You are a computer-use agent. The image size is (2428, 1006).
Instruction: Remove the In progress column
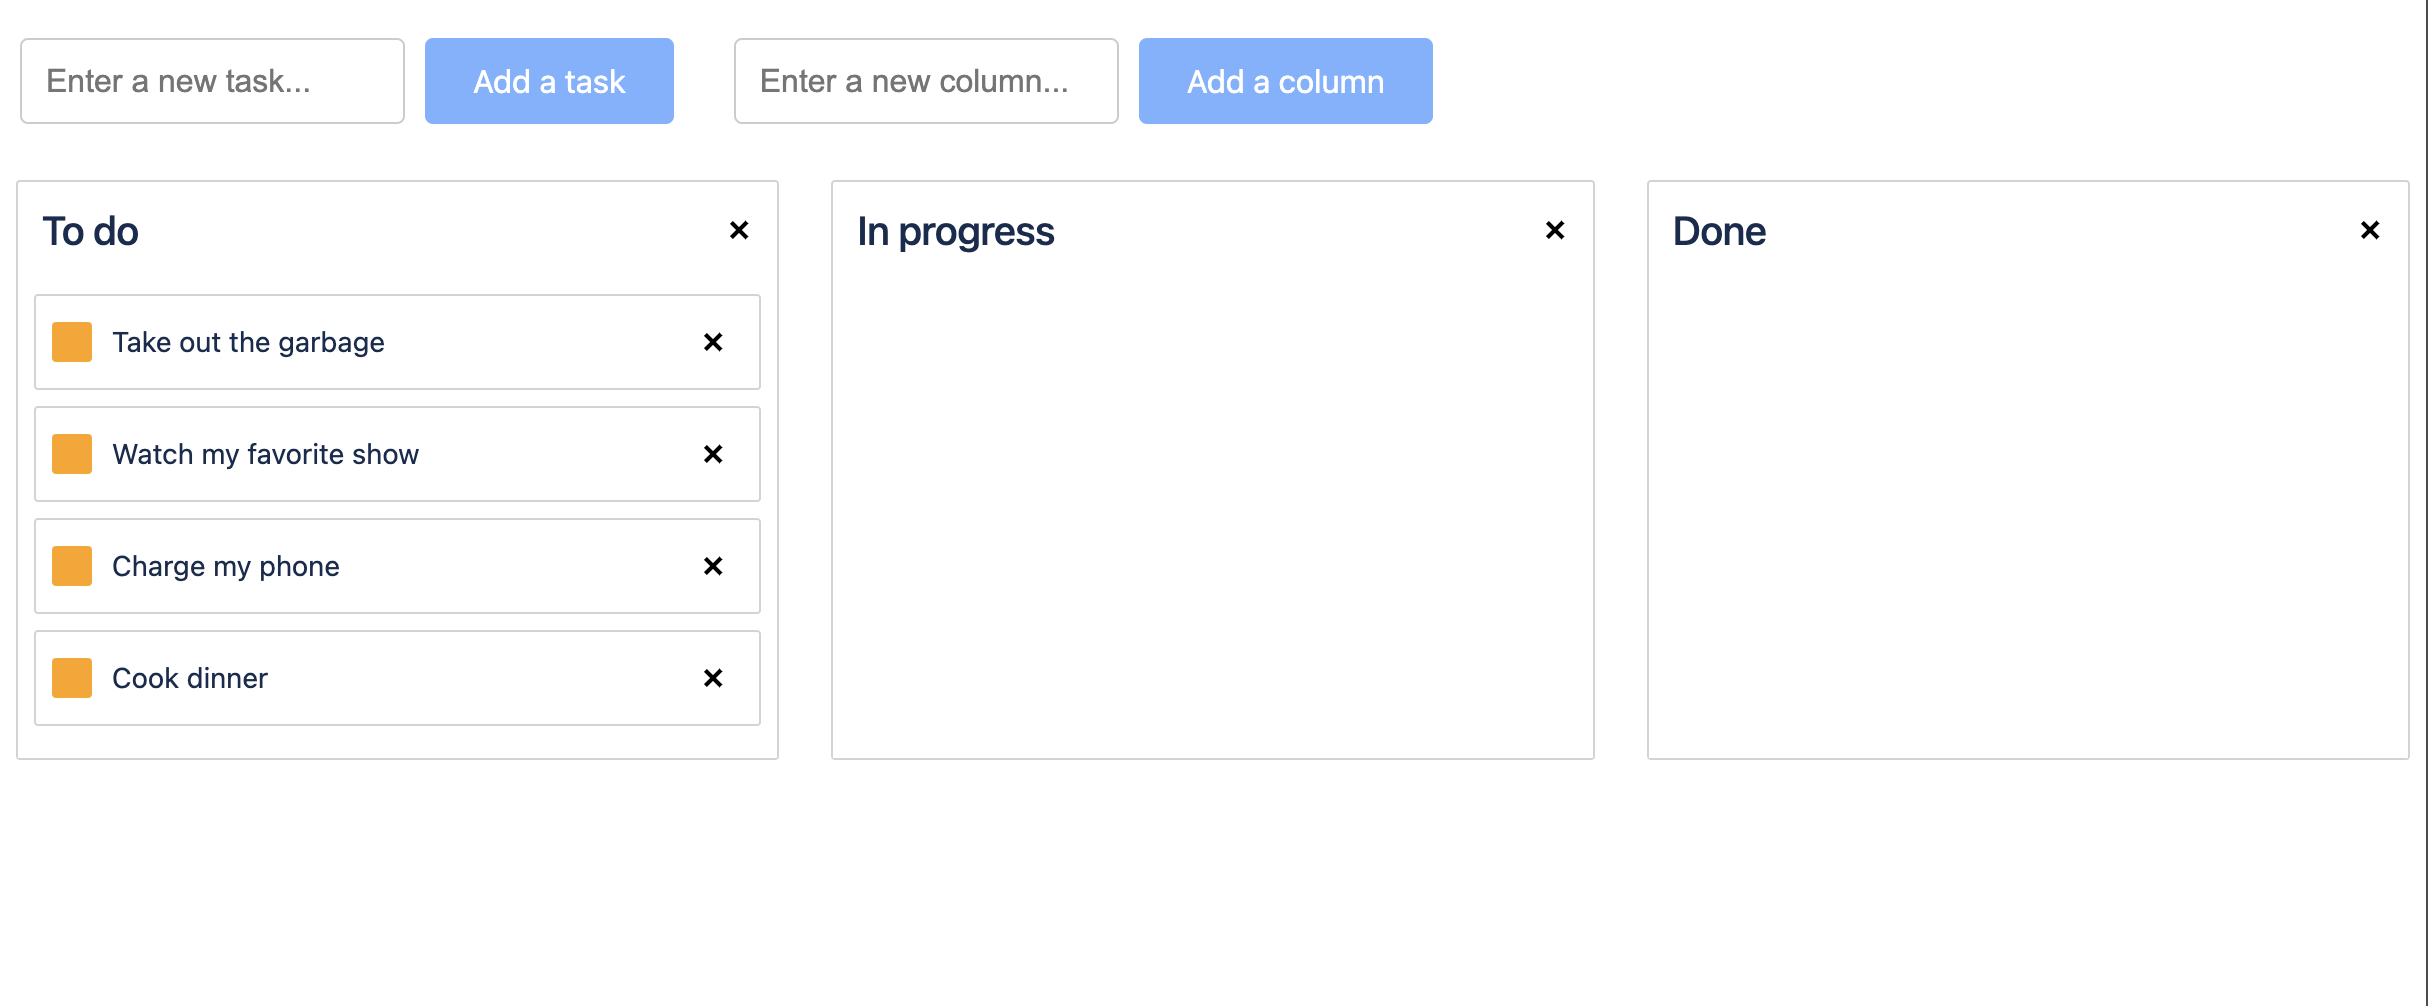pos(1555,231)
